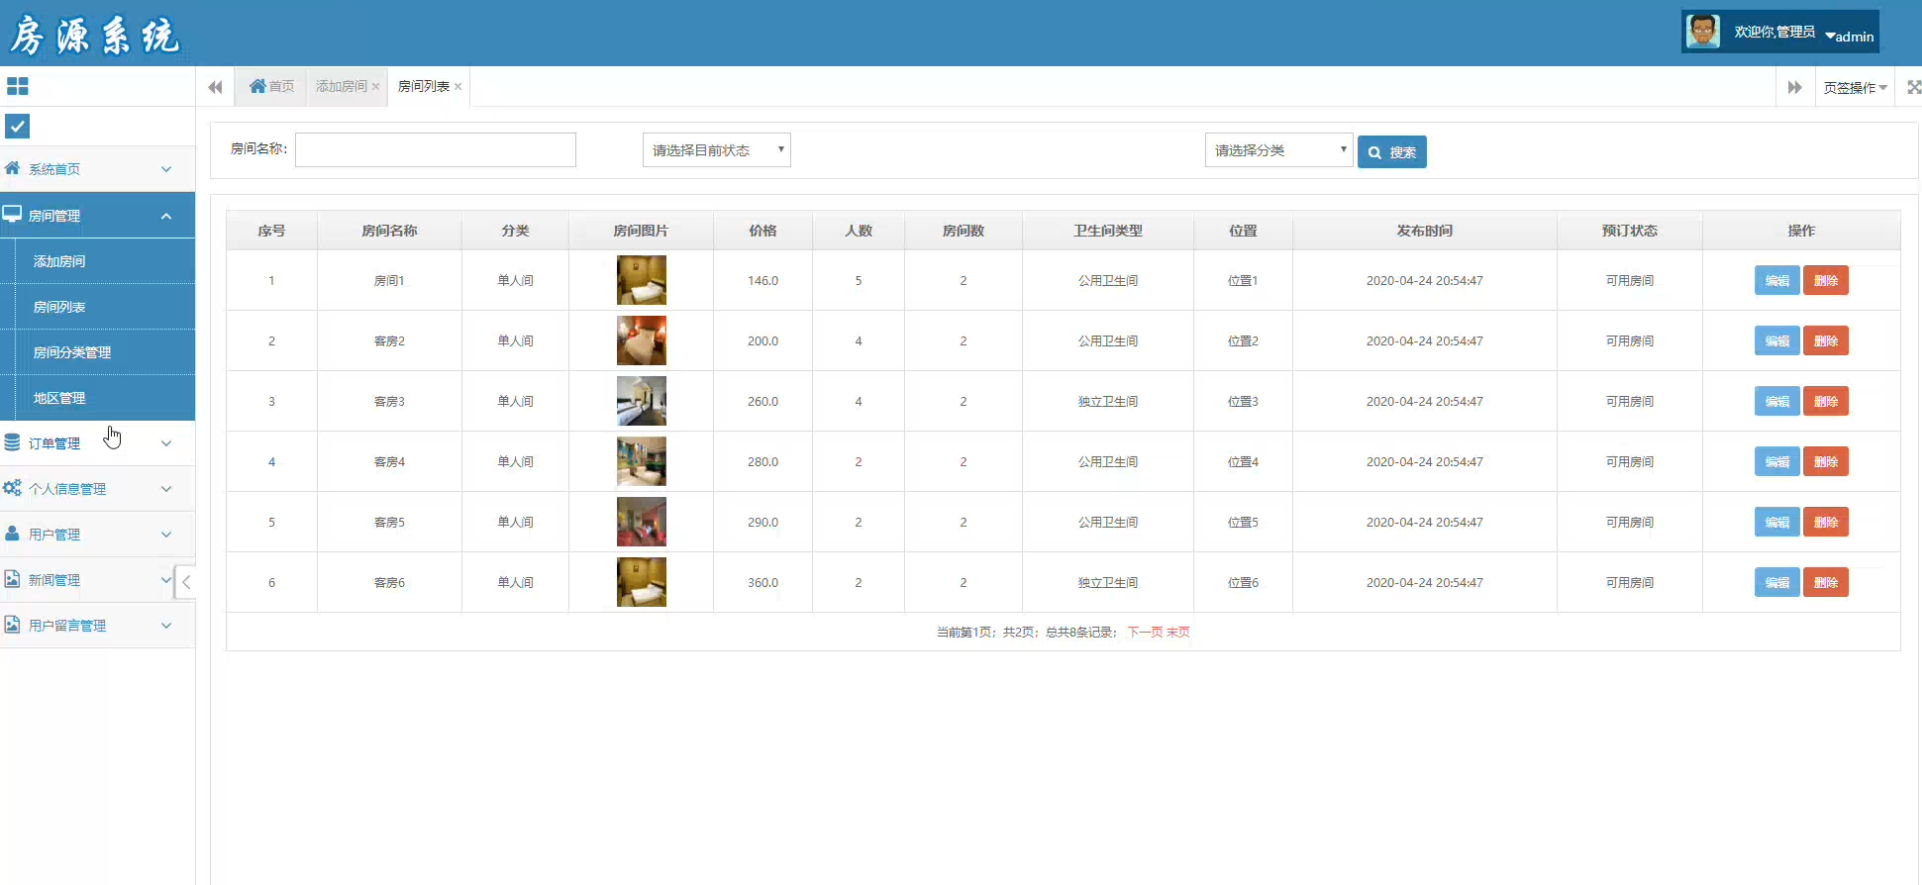Screen dimensions: 1922x885
Task: Close the 房间列表 tab
Action: click(x=458, y=87)
